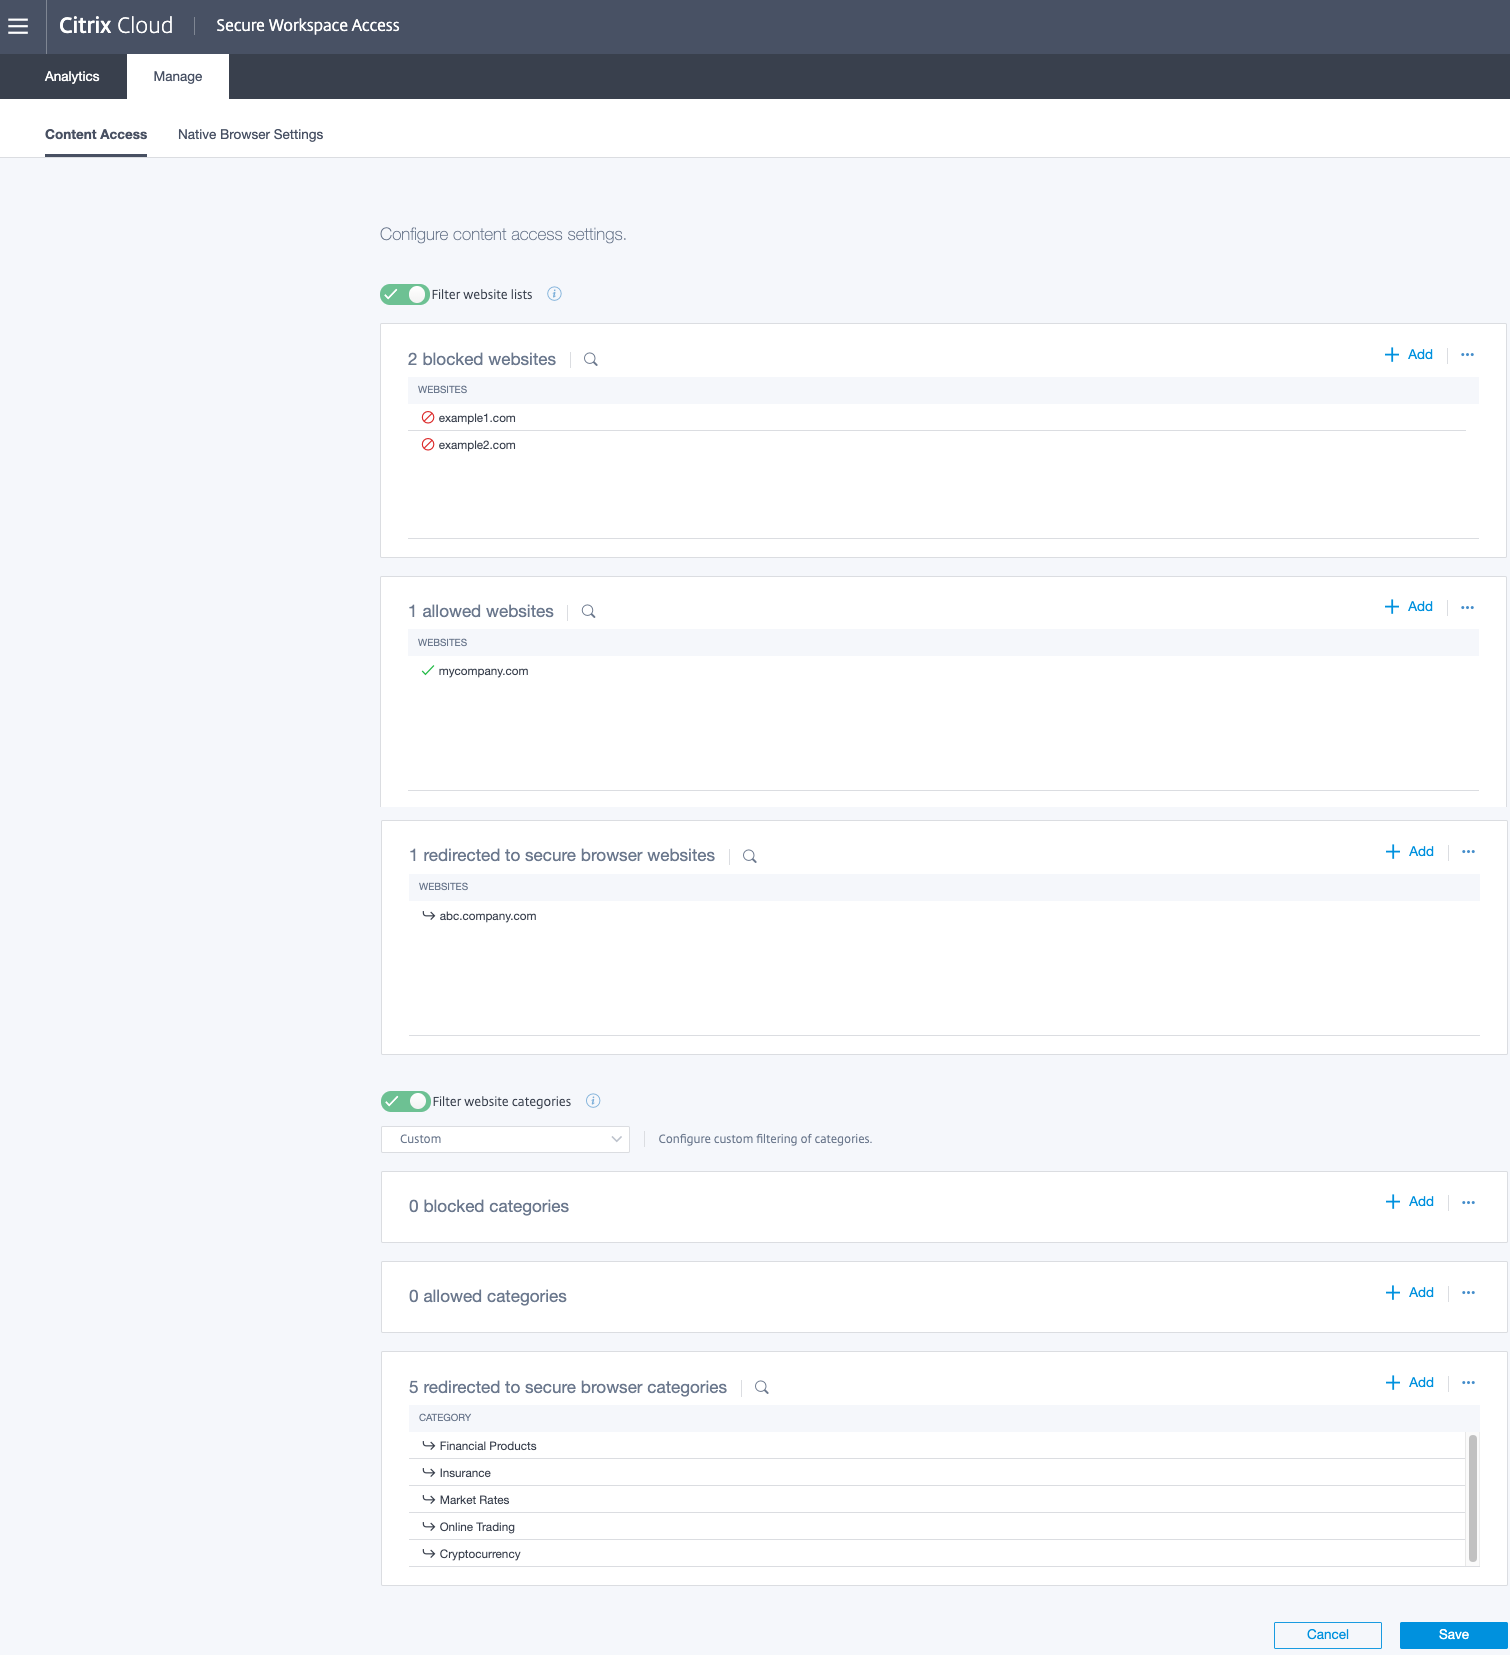Add a redirected to secure browser website
The width and height of the screenshot is (1510, 1655).
pos(1410,852)
